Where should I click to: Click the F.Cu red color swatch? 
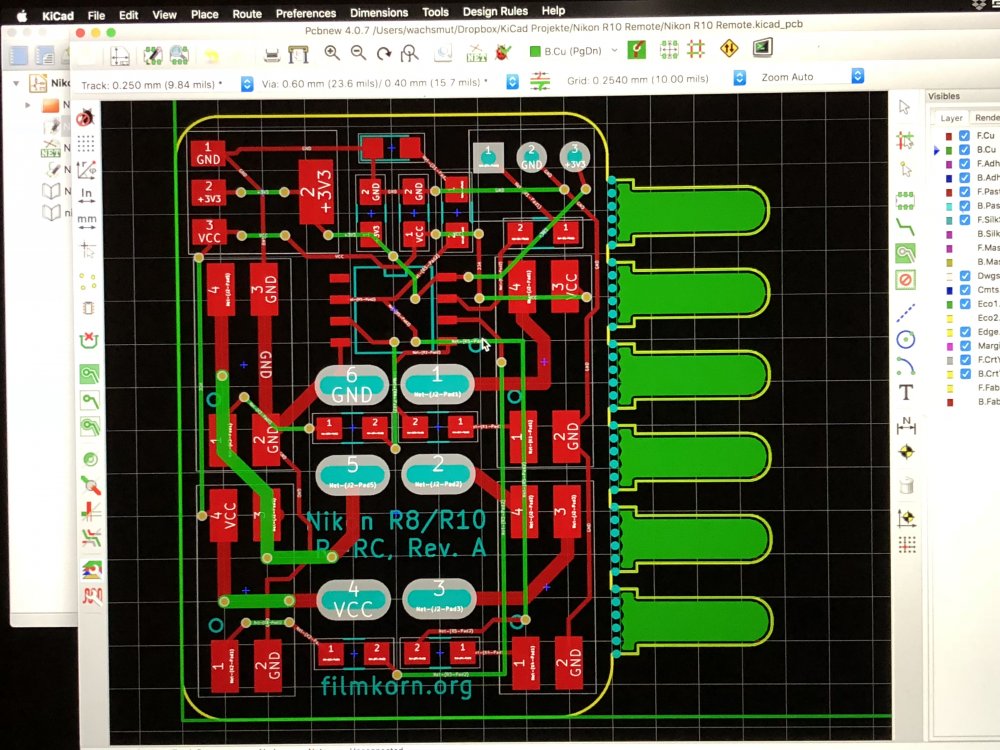[x=949, y=136]
